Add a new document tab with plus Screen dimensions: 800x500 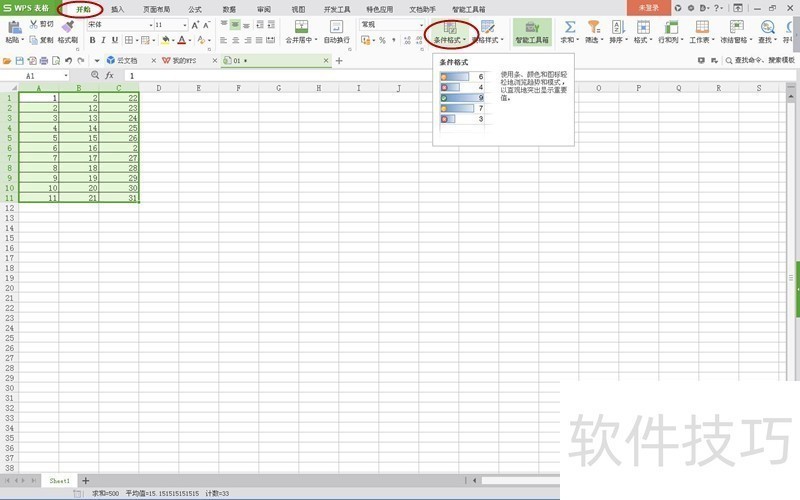click(339, 61)
